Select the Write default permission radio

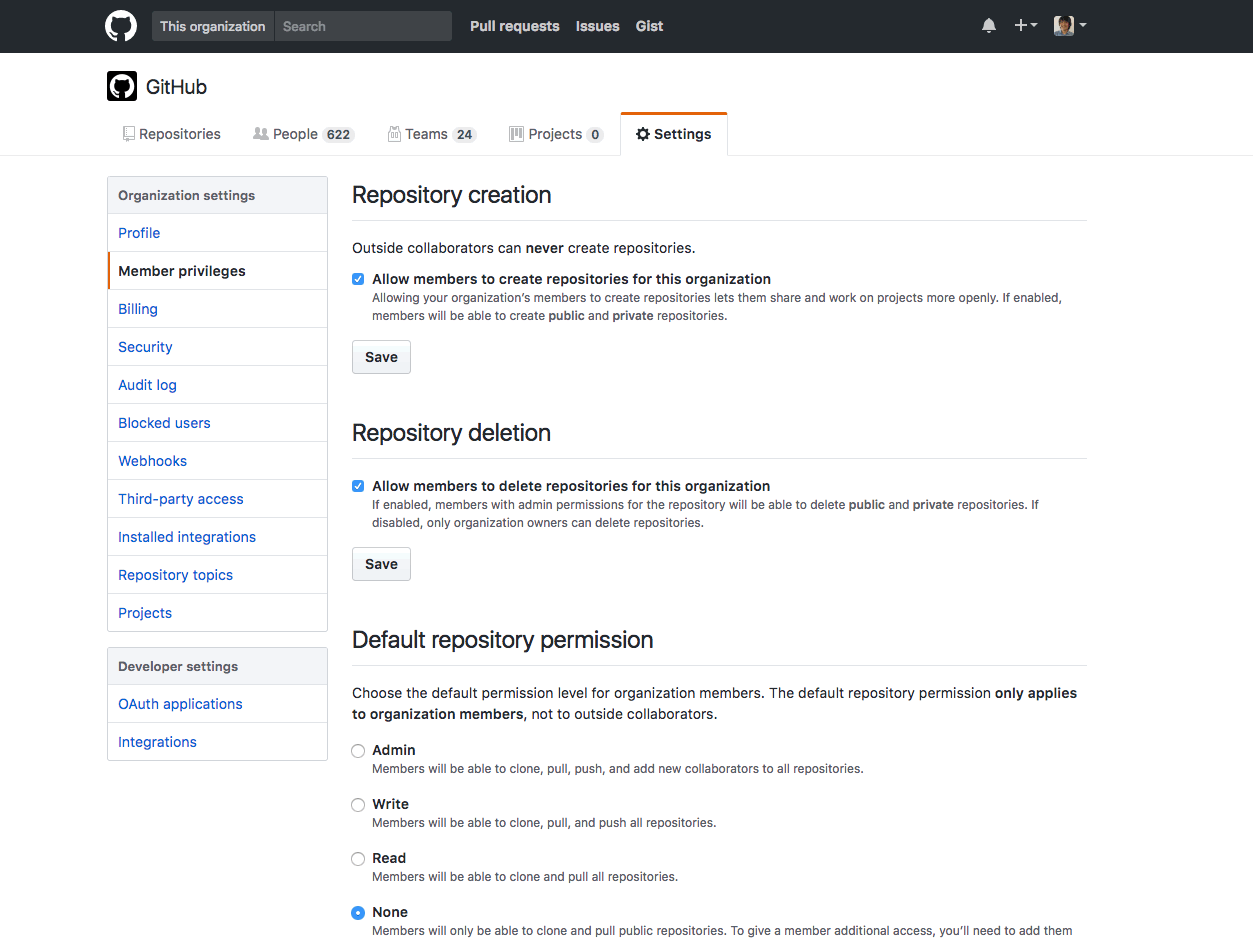(x=358, y=805)
